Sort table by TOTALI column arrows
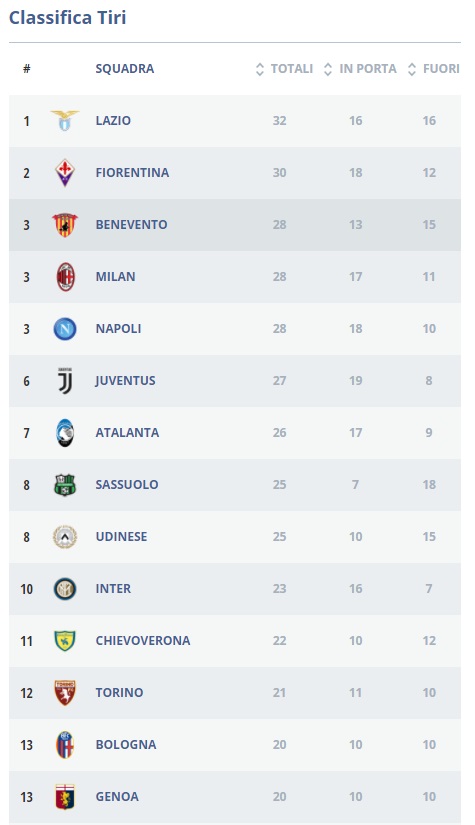Image resolution: width=475 pixels, height=825 pixels. (259, 69)
